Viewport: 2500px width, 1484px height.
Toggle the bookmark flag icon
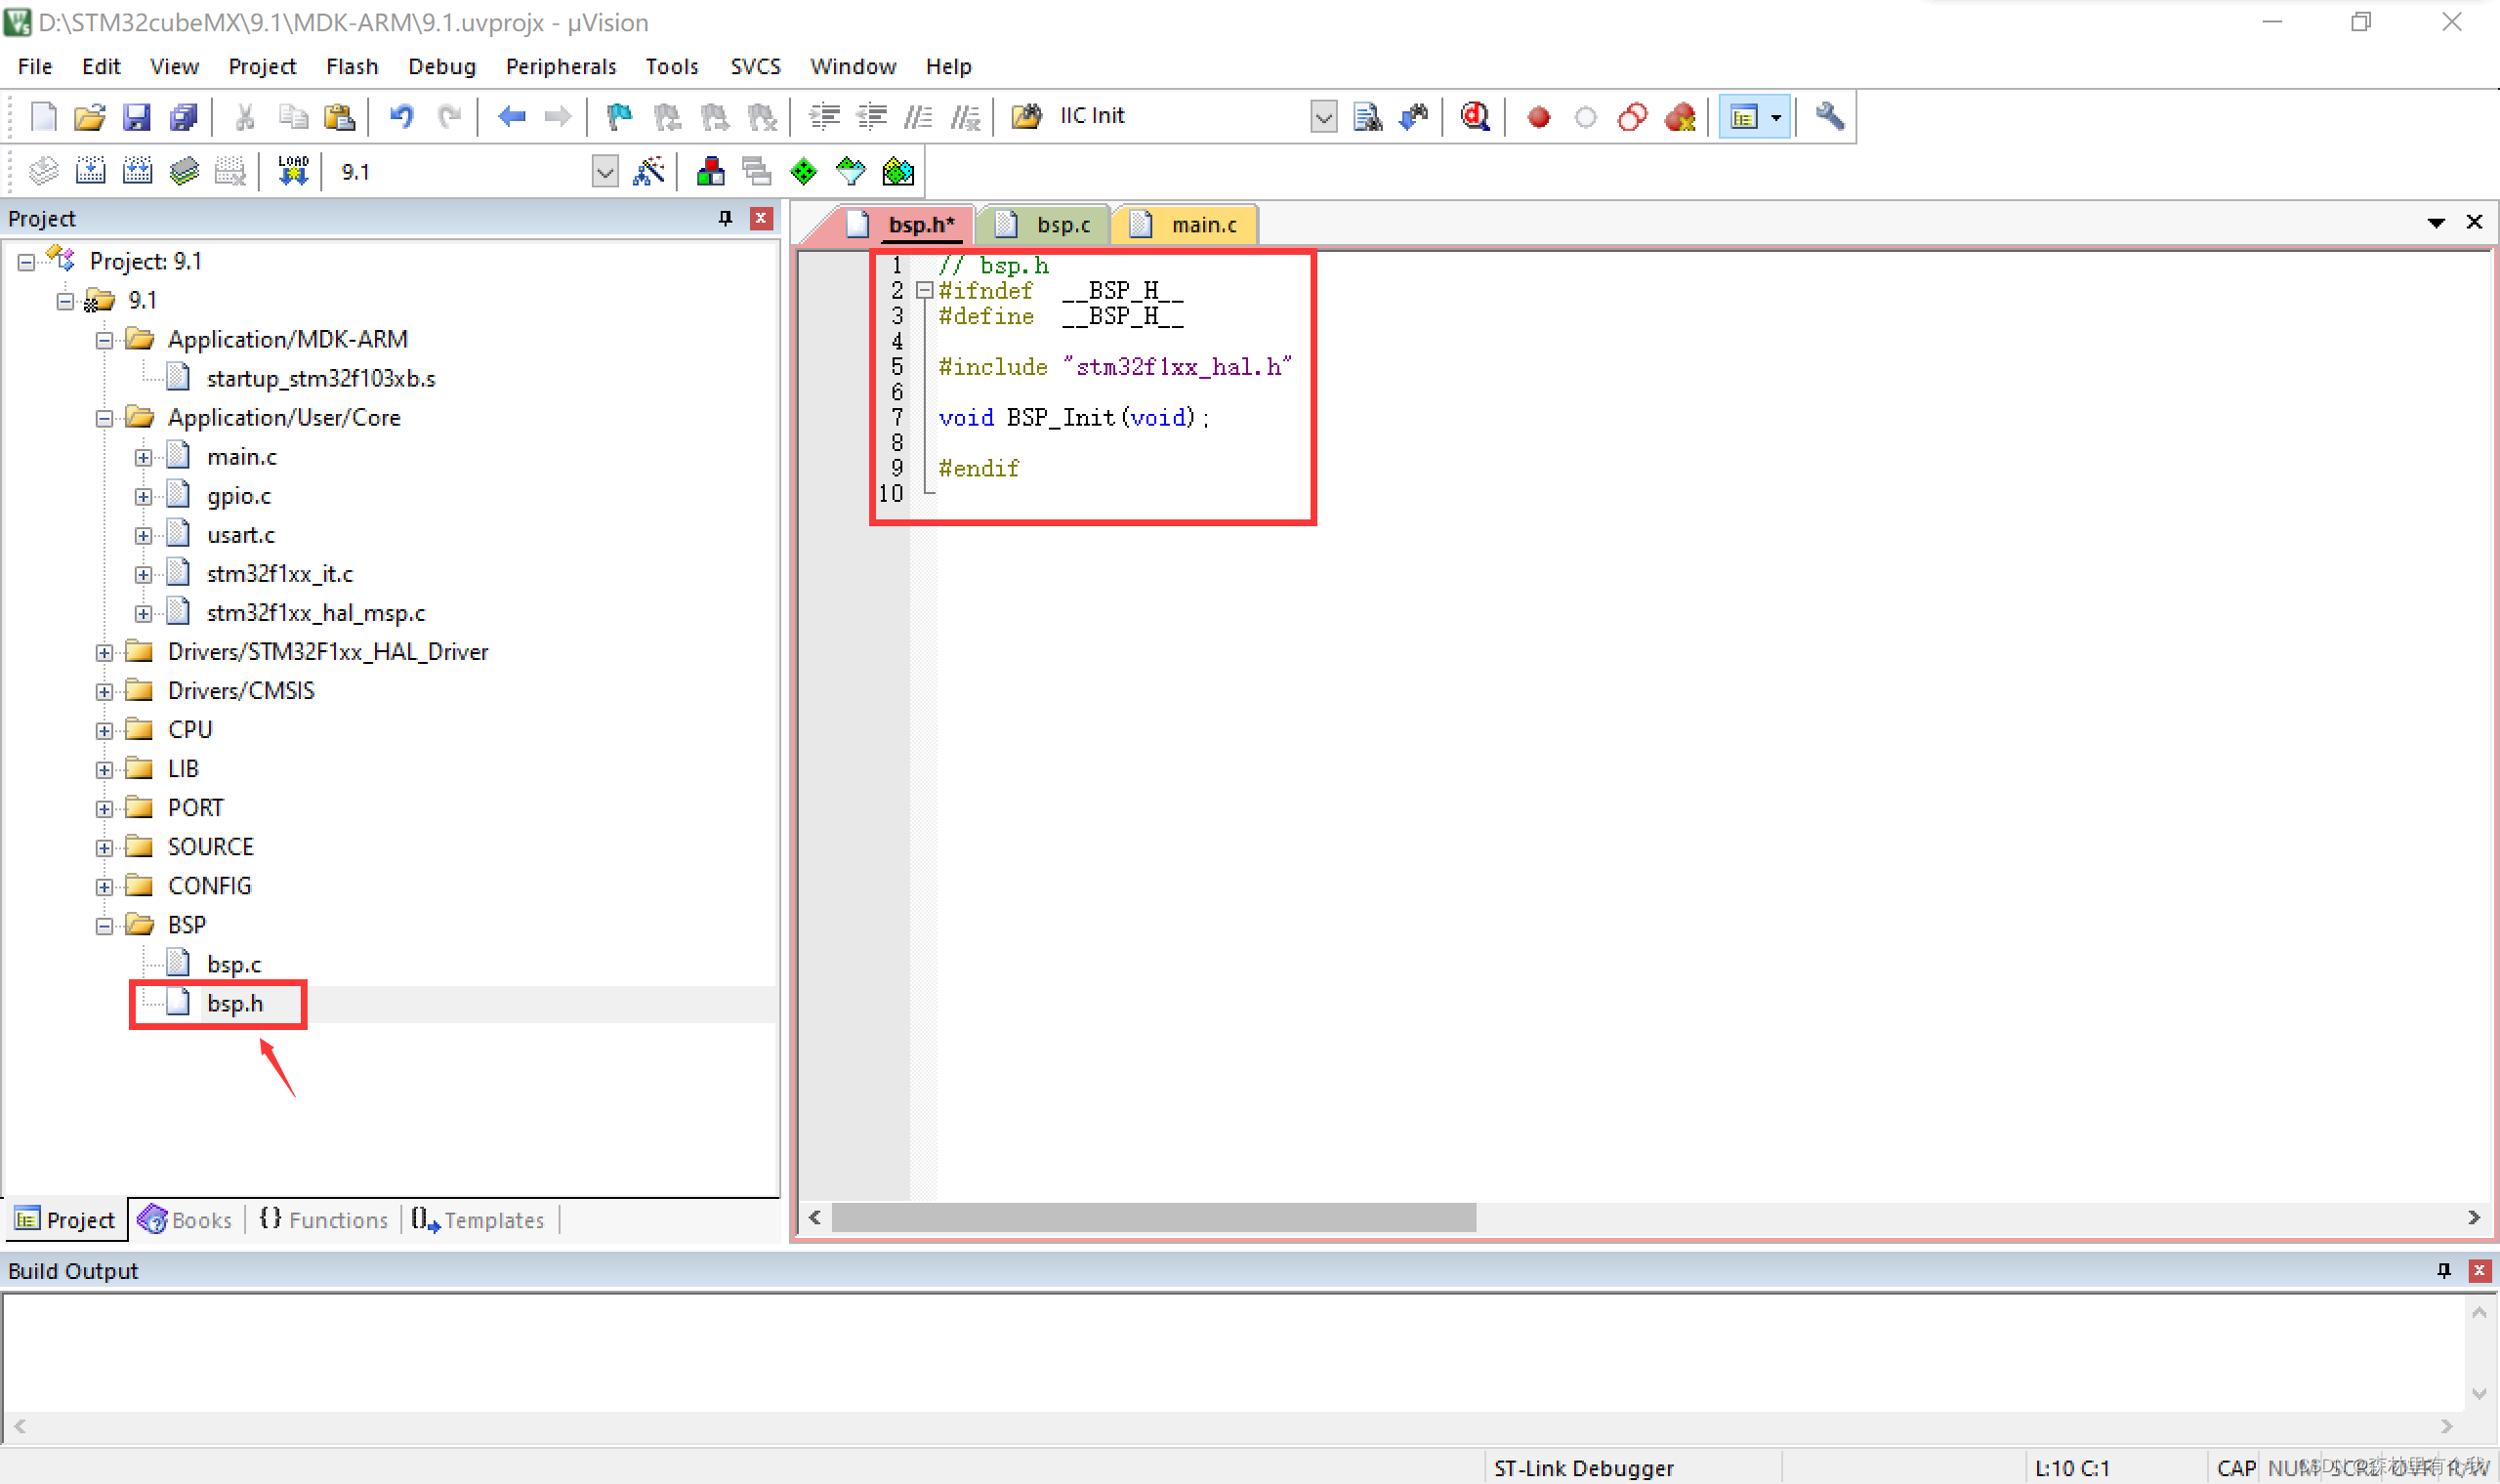coord(620,117)
